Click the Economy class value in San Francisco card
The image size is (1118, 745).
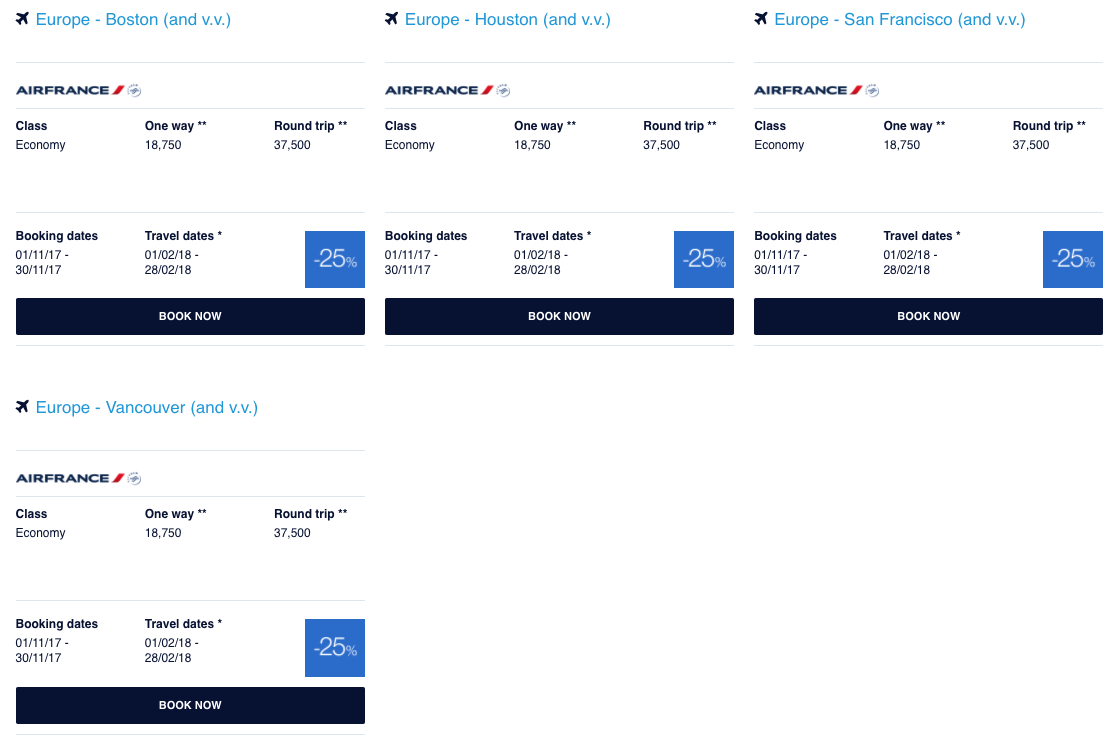point(779,145)
